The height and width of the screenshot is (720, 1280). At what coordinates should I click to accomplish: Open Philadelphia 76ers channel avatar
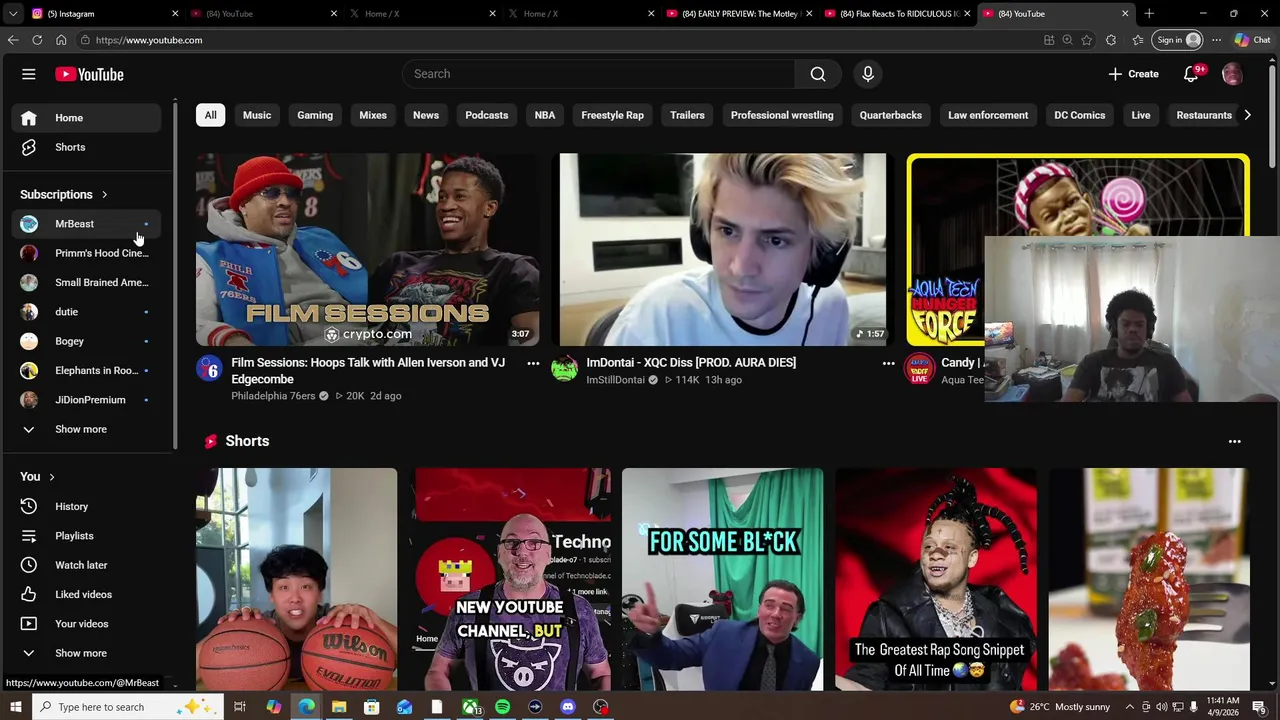209,370
